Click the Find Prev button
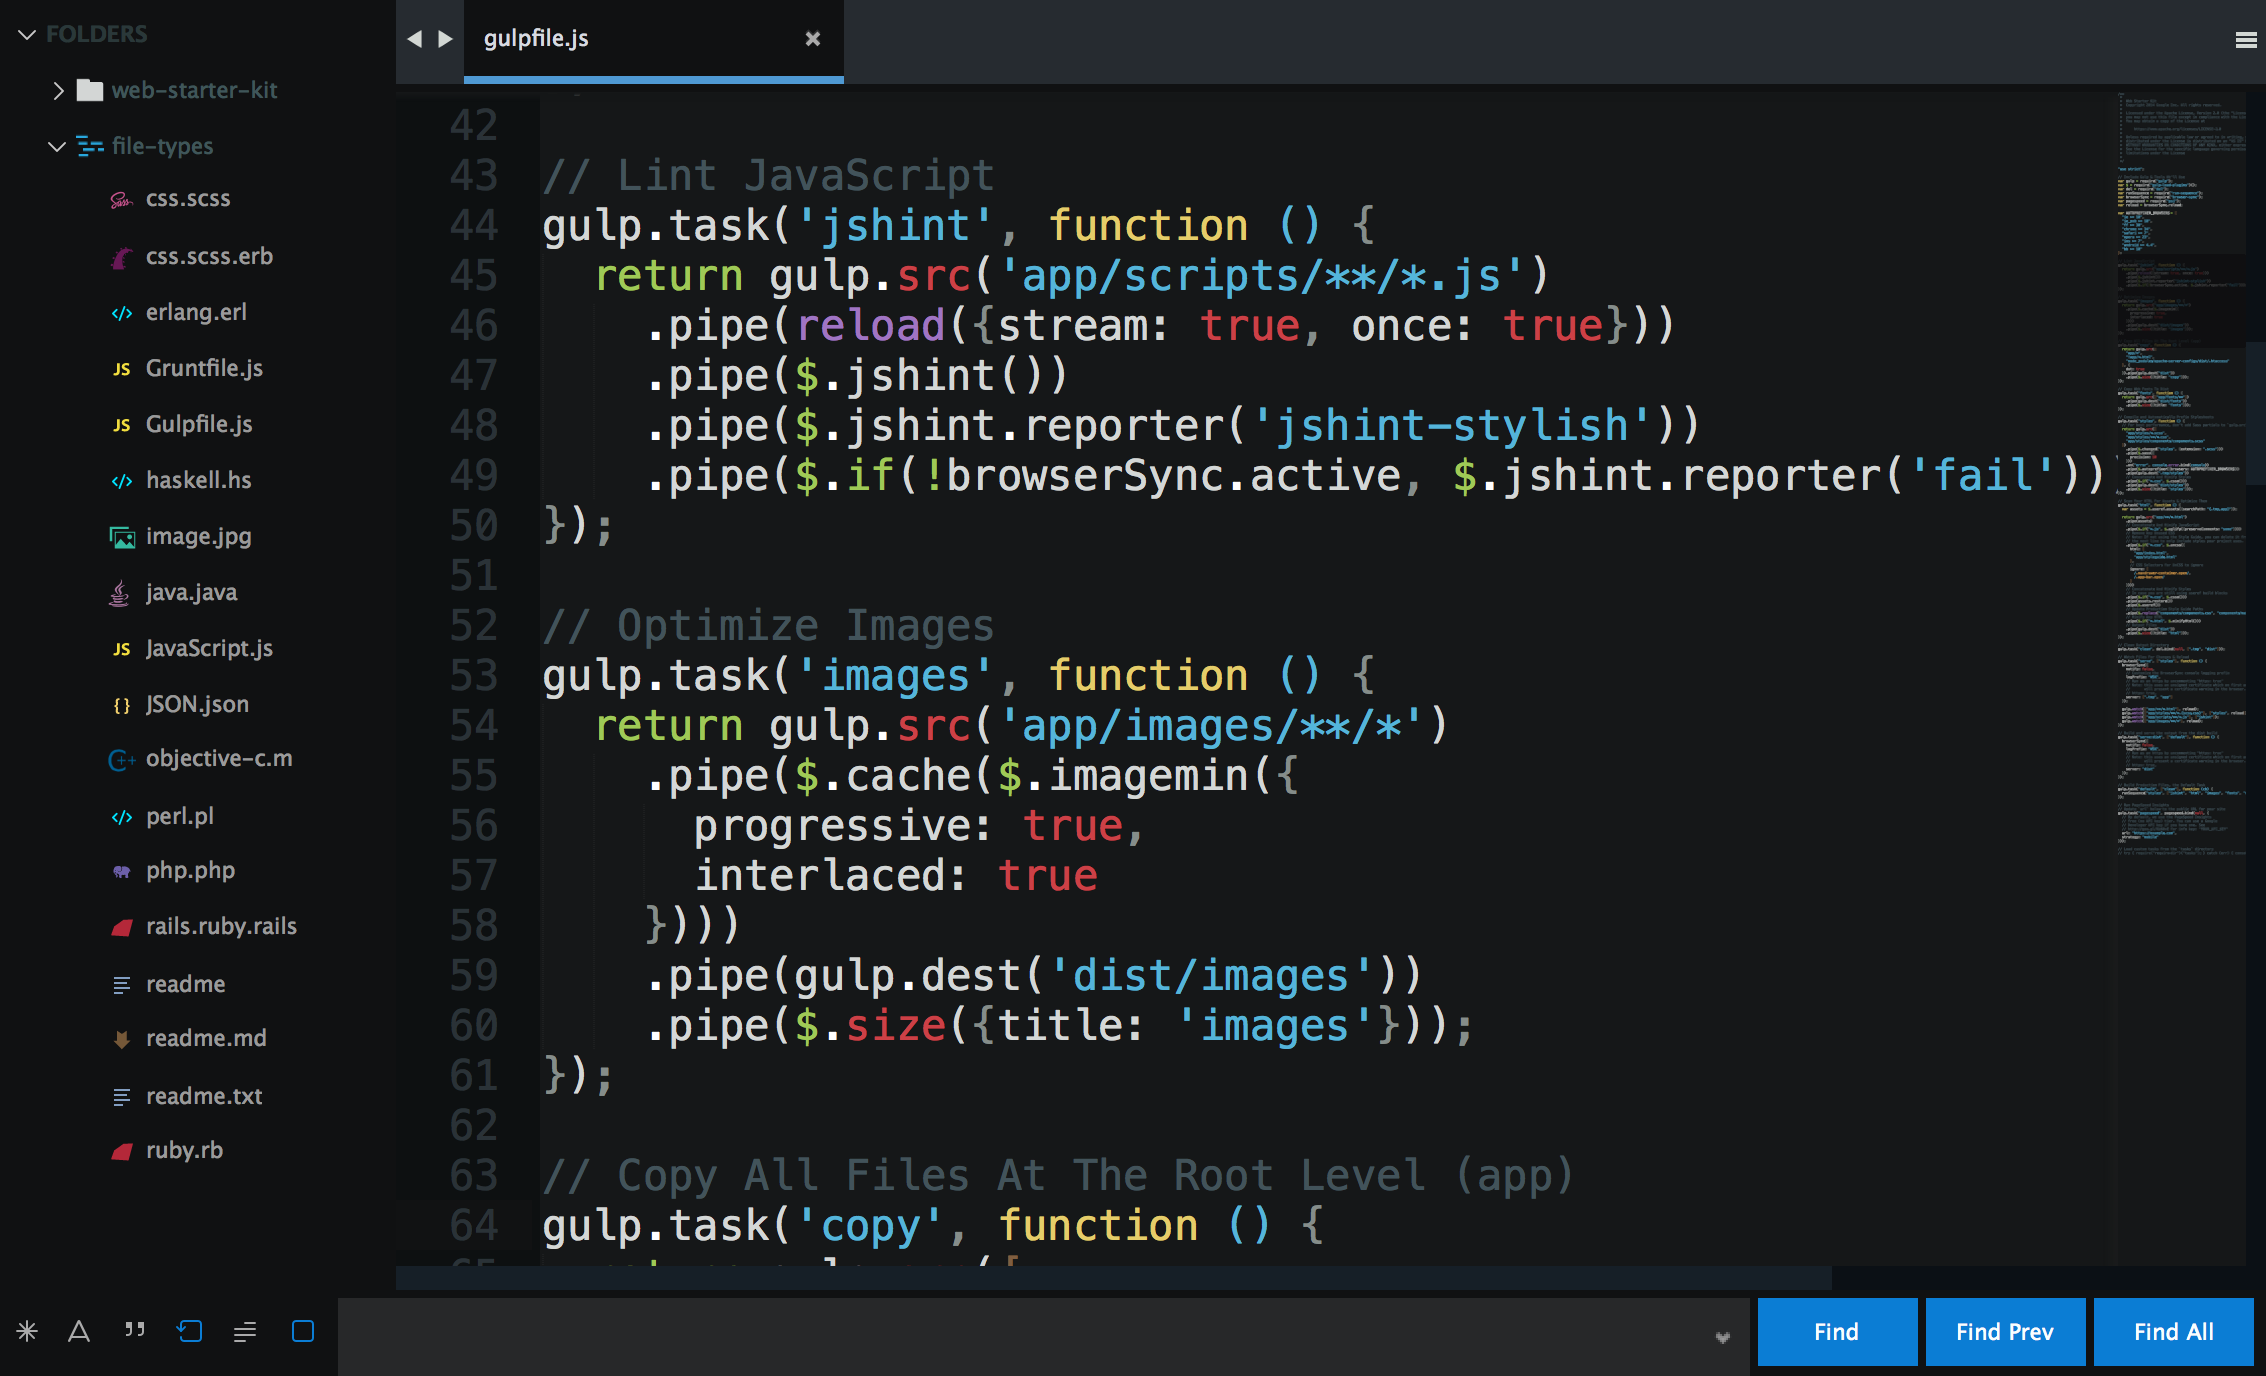Viewport: 2266px width, 1376px height. pyautogui.click(x=2004, y=1332)
